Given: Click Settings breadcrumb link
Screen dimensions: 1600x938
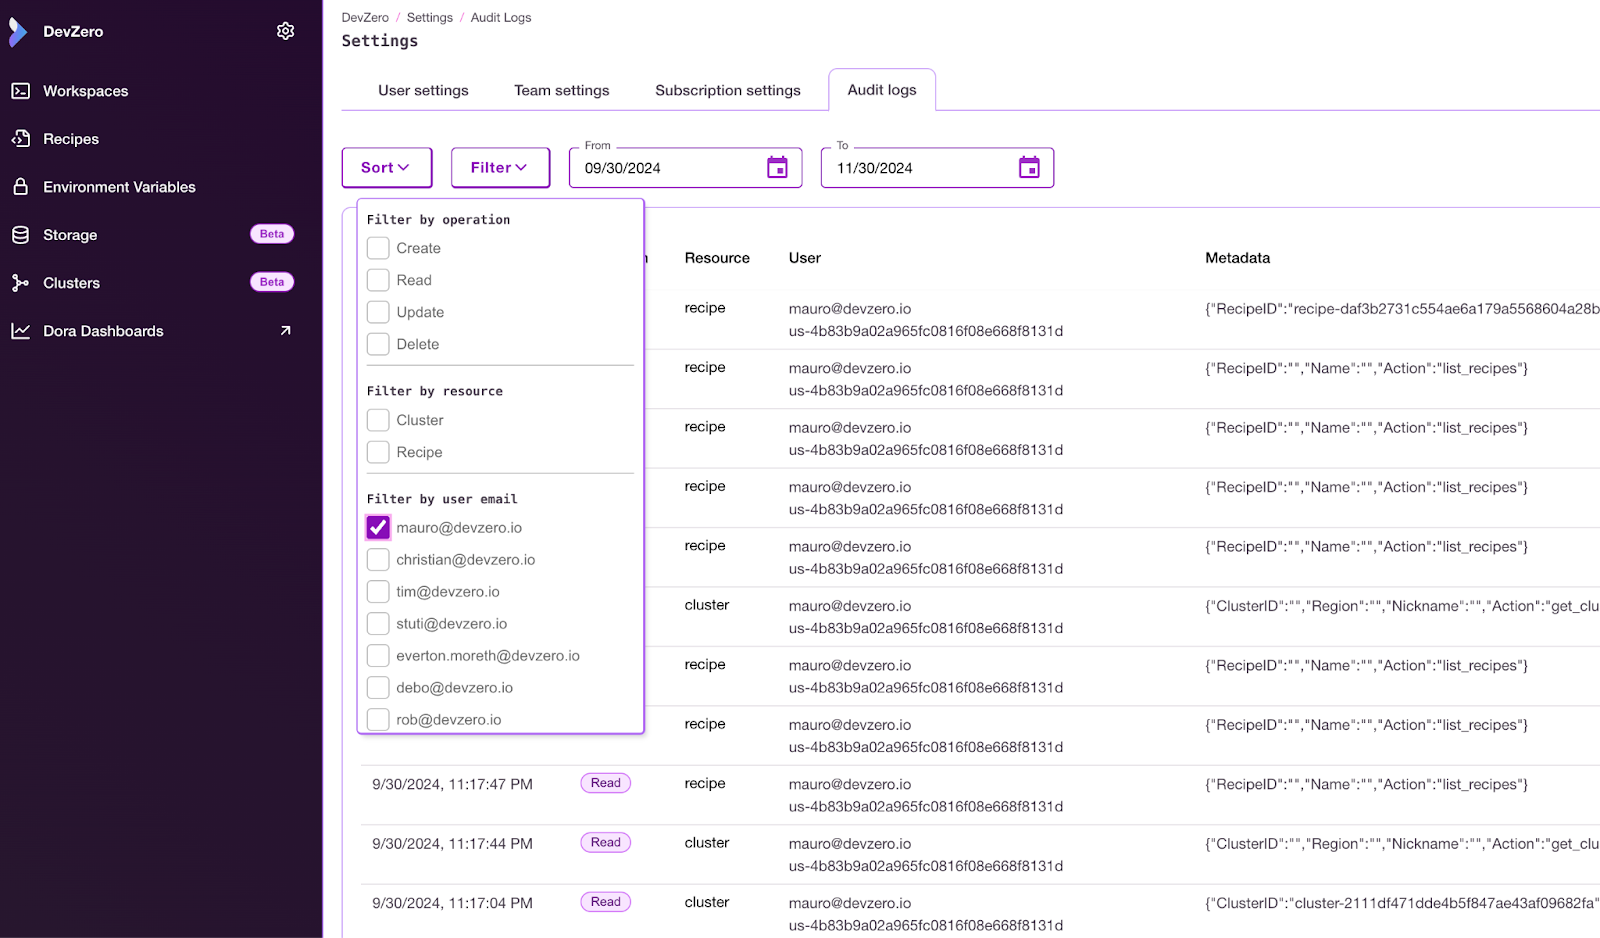Looking at the screenshot, I should coord(430,18).
